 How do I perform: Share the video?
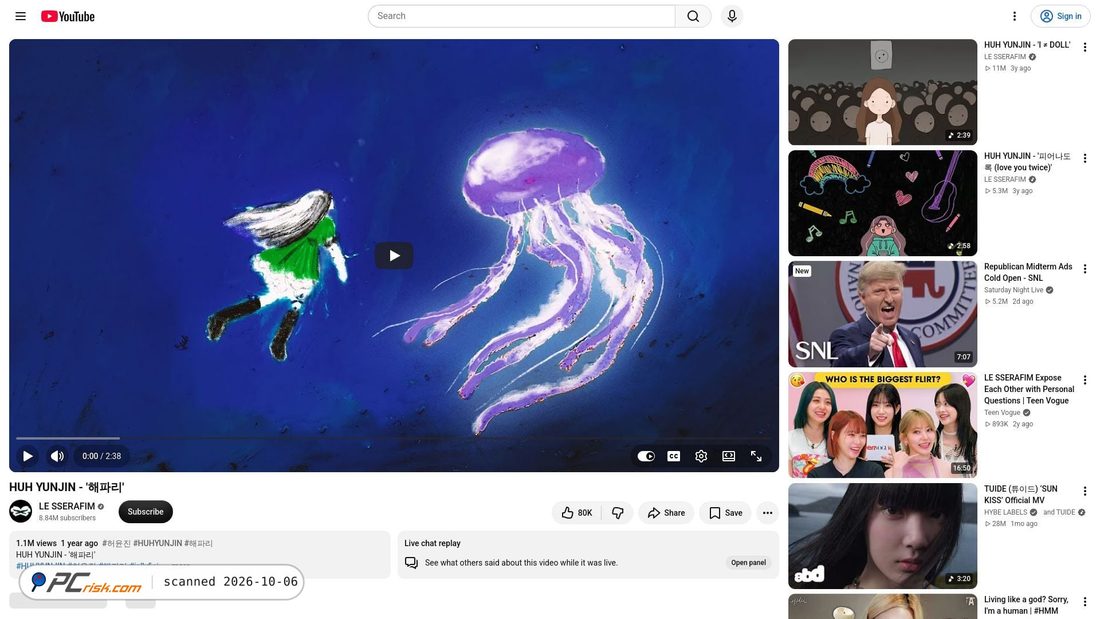[666, 513]
